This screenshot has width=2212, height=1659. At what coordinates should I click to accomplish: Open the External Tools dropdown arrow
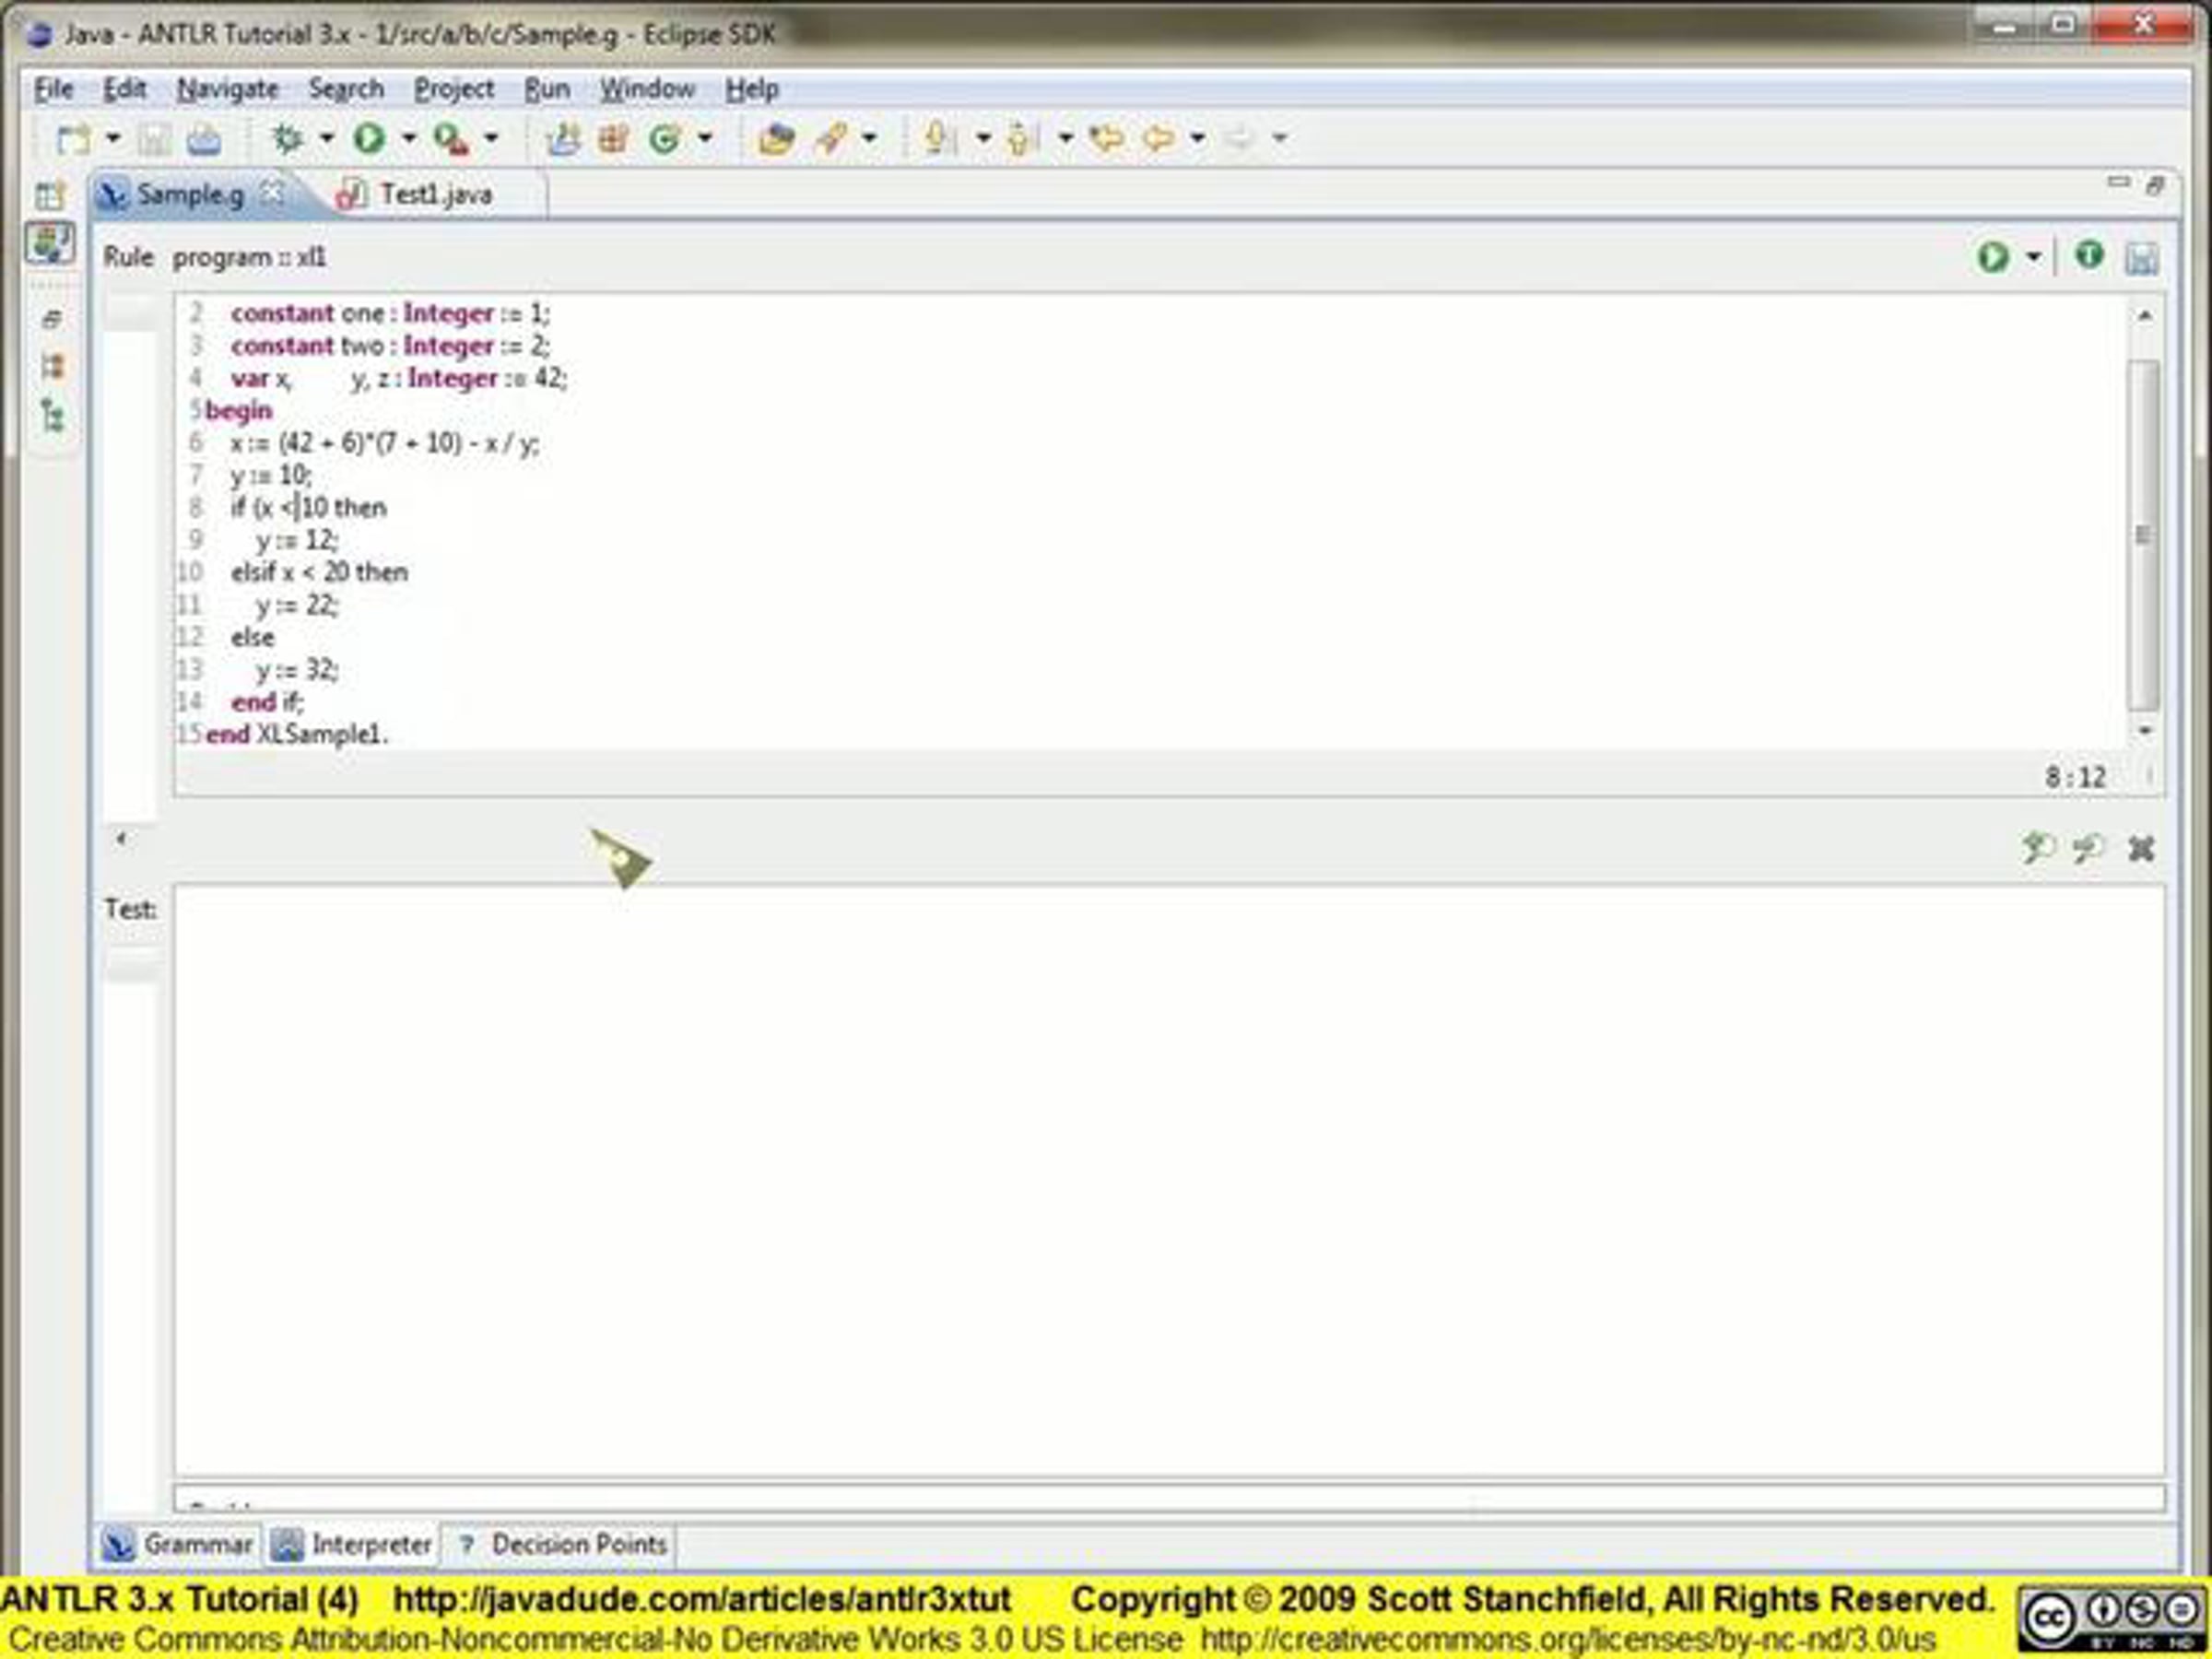point(491,138)
